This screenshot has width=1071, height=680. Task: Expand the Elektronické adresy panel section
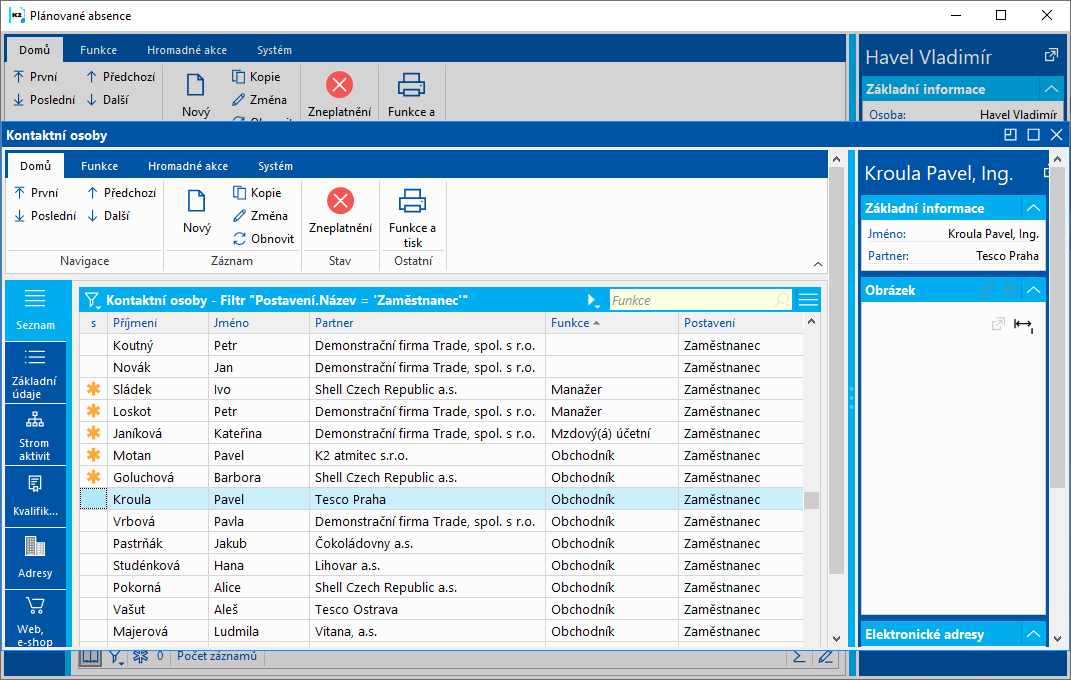pos(1033,634)
